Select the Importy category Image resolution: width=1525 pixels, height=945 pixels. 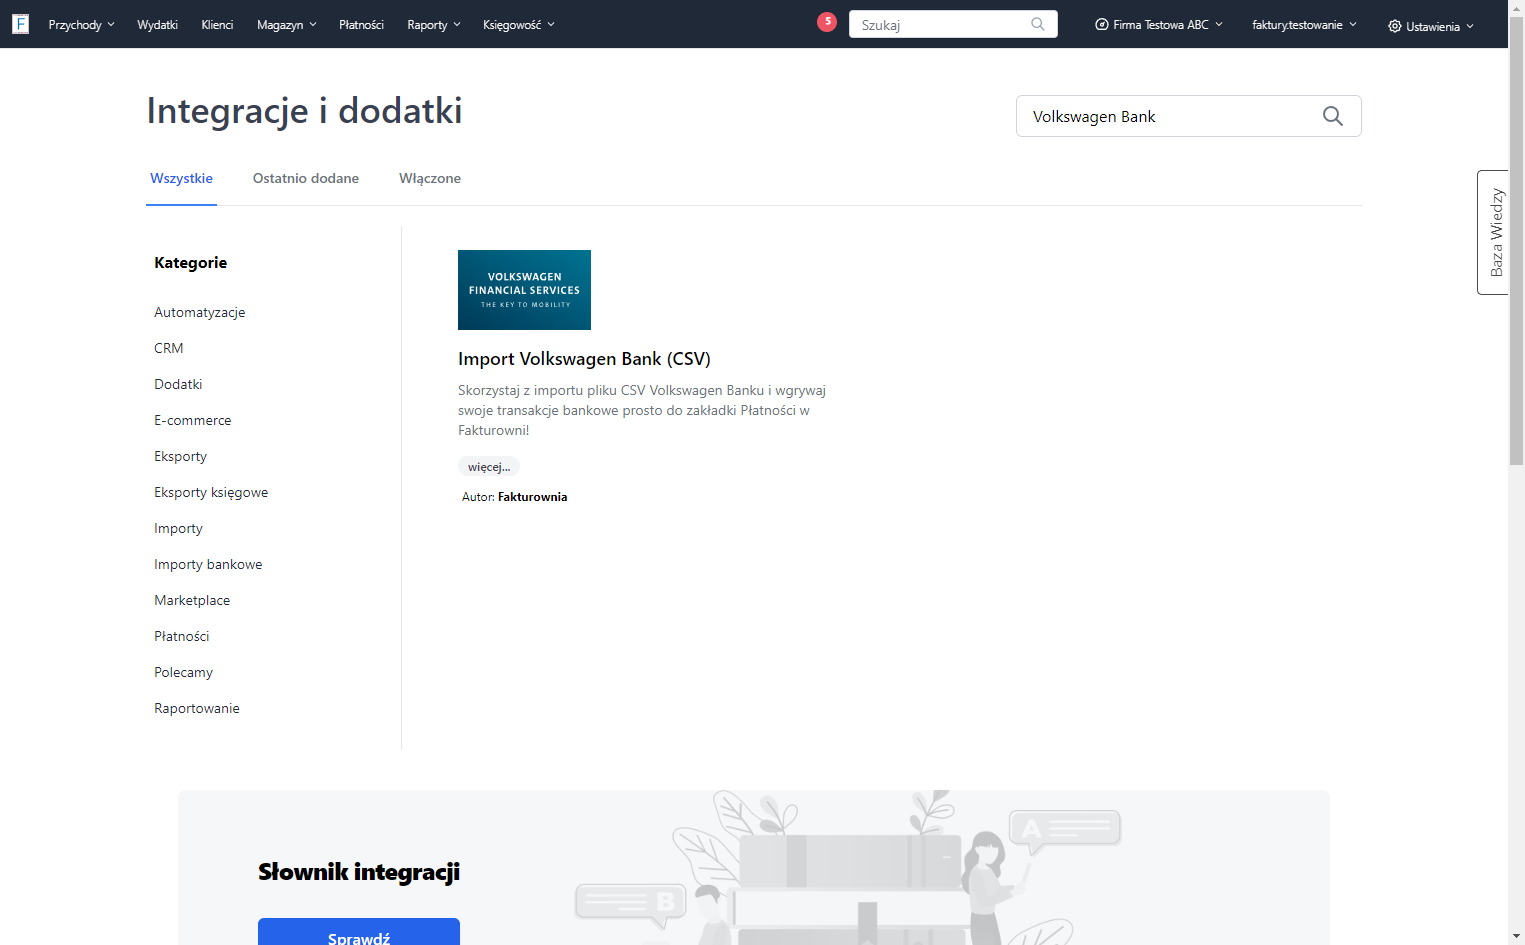[178, 528]
